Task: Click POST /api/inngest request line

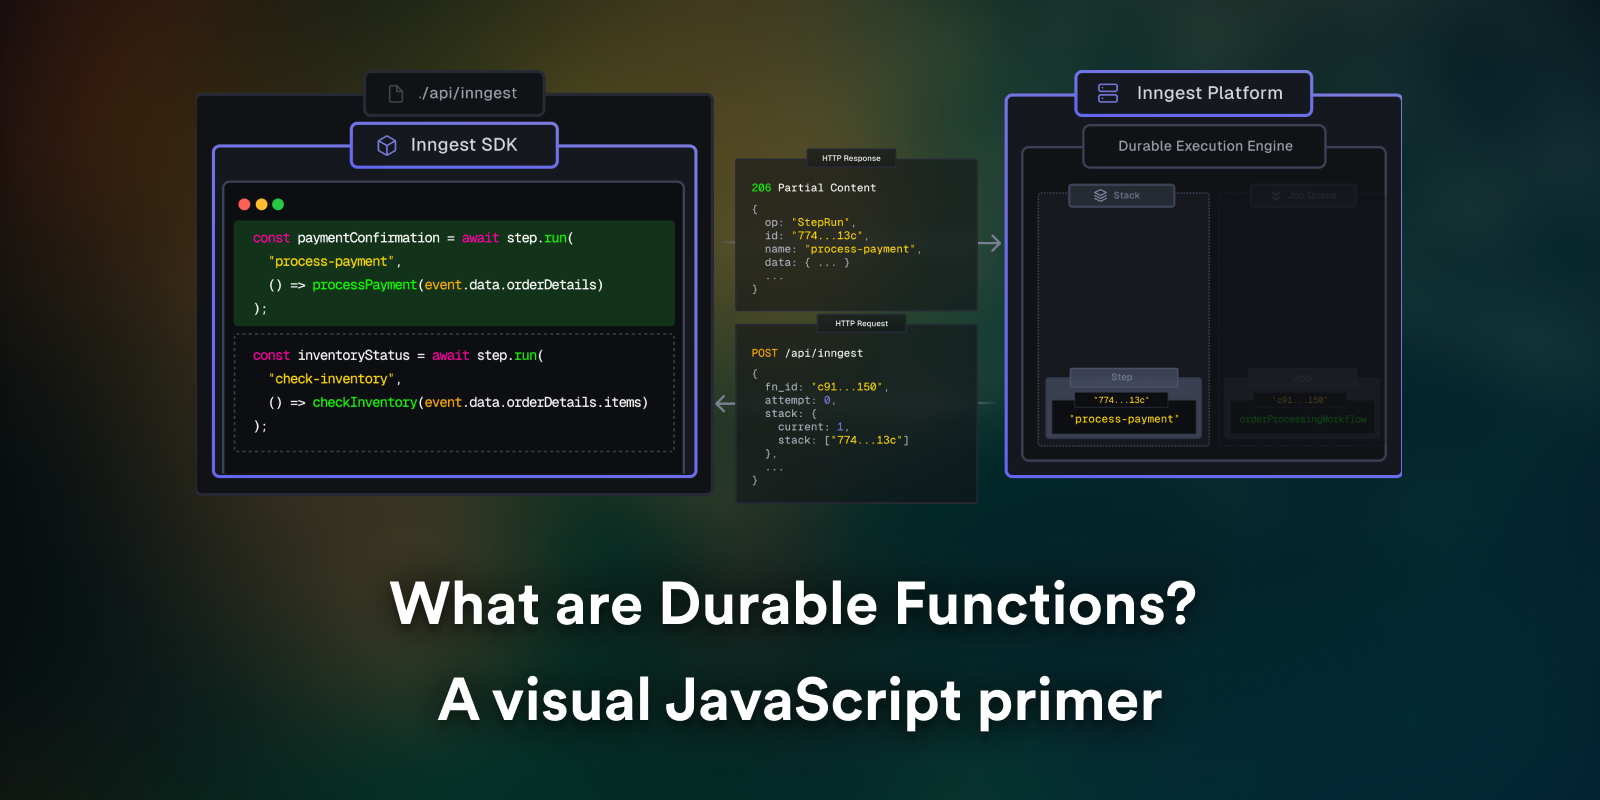Action: [807, 353]
